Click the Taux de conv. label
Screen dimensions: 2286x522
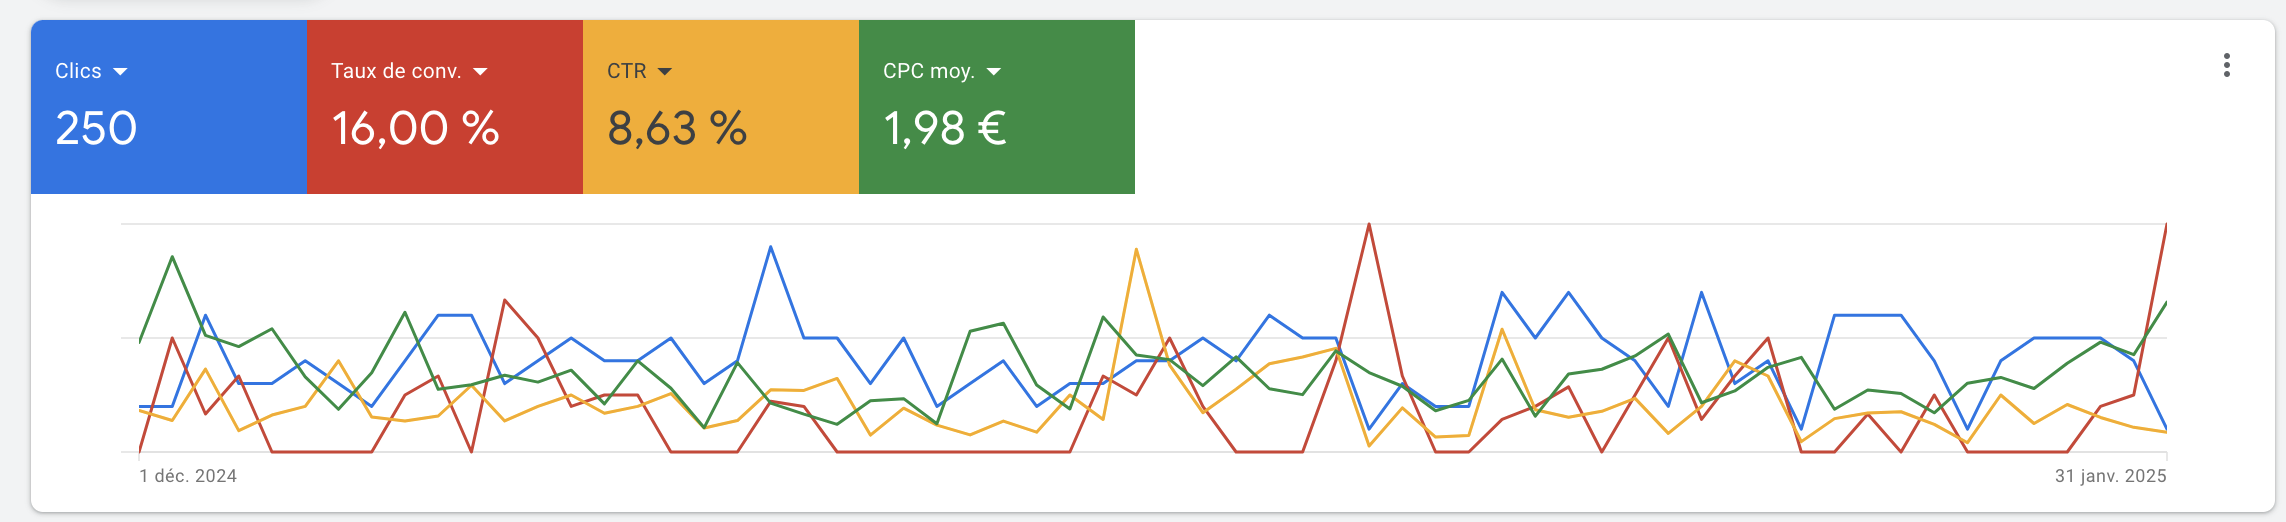(x=396, y=71)
